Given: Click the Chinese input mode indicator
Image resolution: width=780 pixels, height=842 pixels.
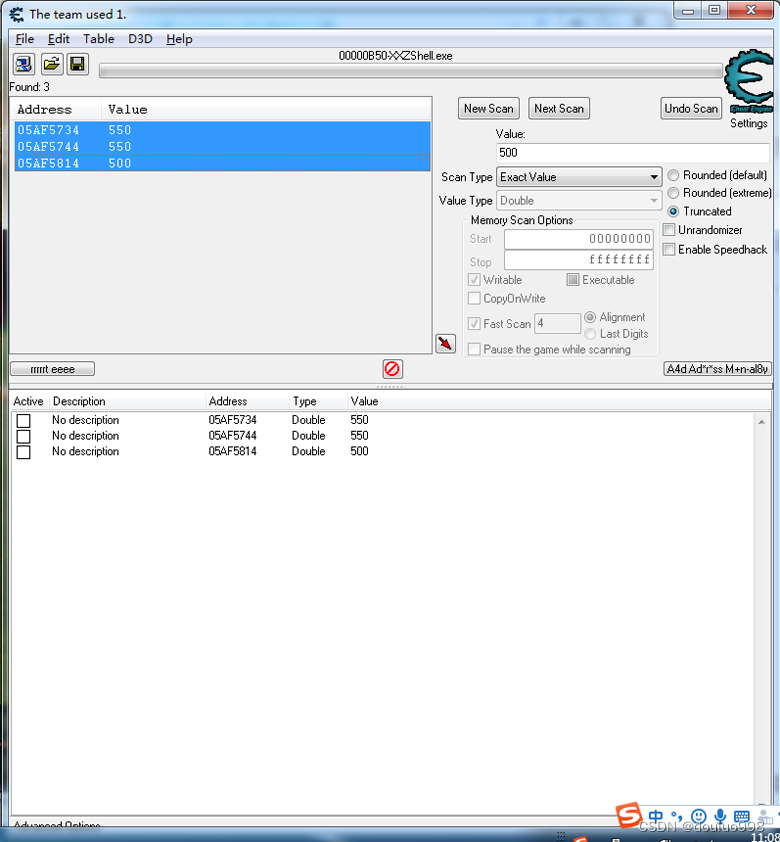Looking at the screenshot, I should [x=655, y=816].
